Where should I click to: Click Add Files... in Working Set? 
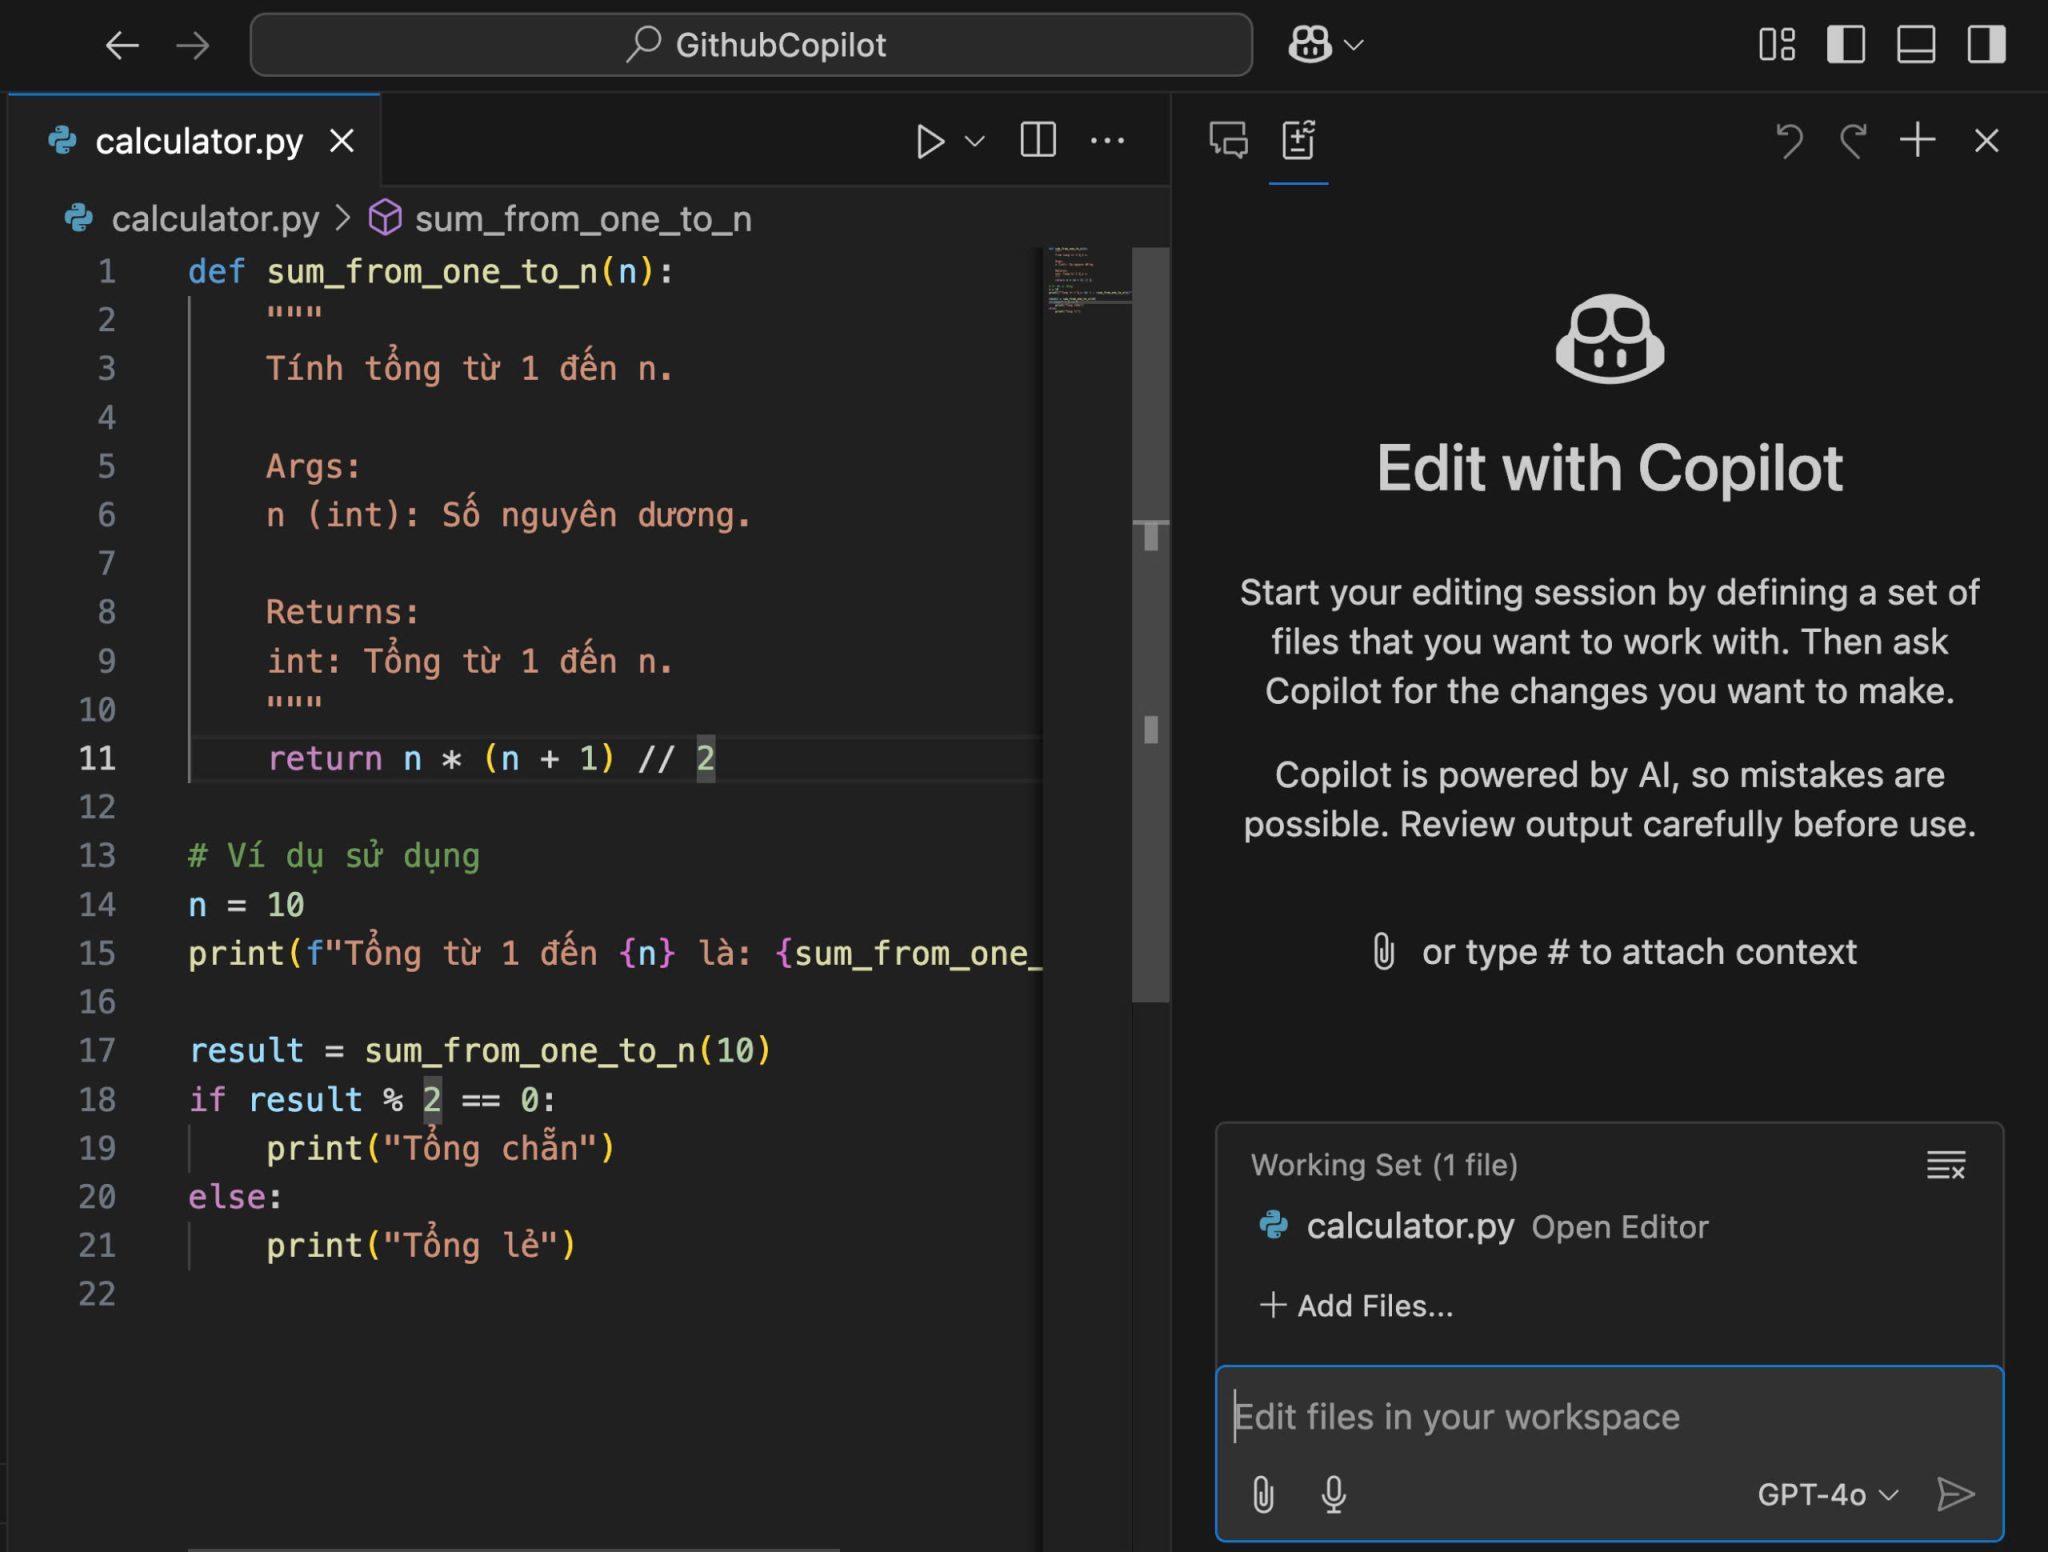[1357, 1305]
